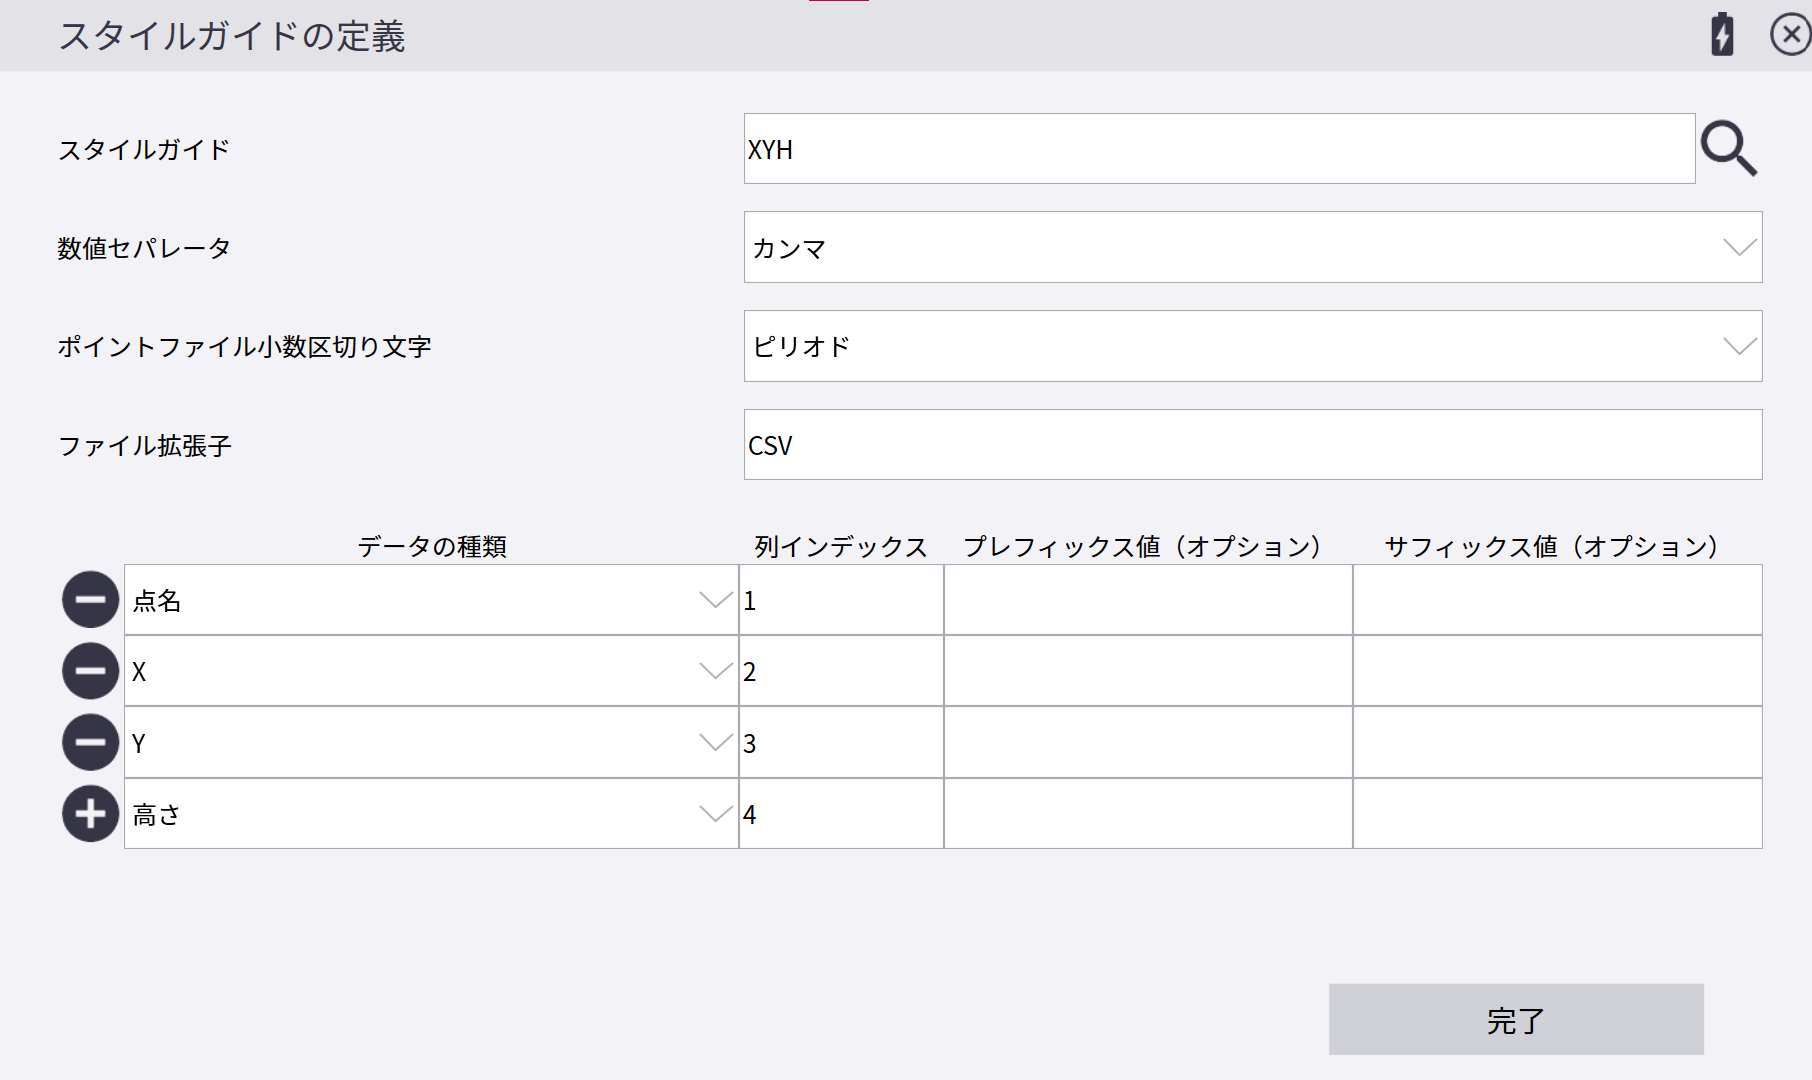Remove the Y row with minus icon
Image resolution: width=1812 pixels, height=1080 pixels.
click(90, 743)
